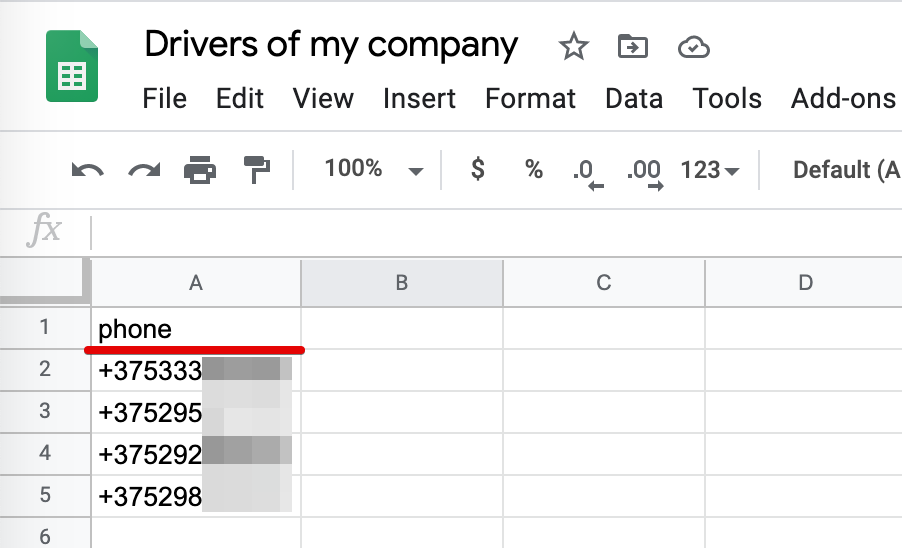
Task: Open the Default font dropdown
Action: tap(845, 170)
